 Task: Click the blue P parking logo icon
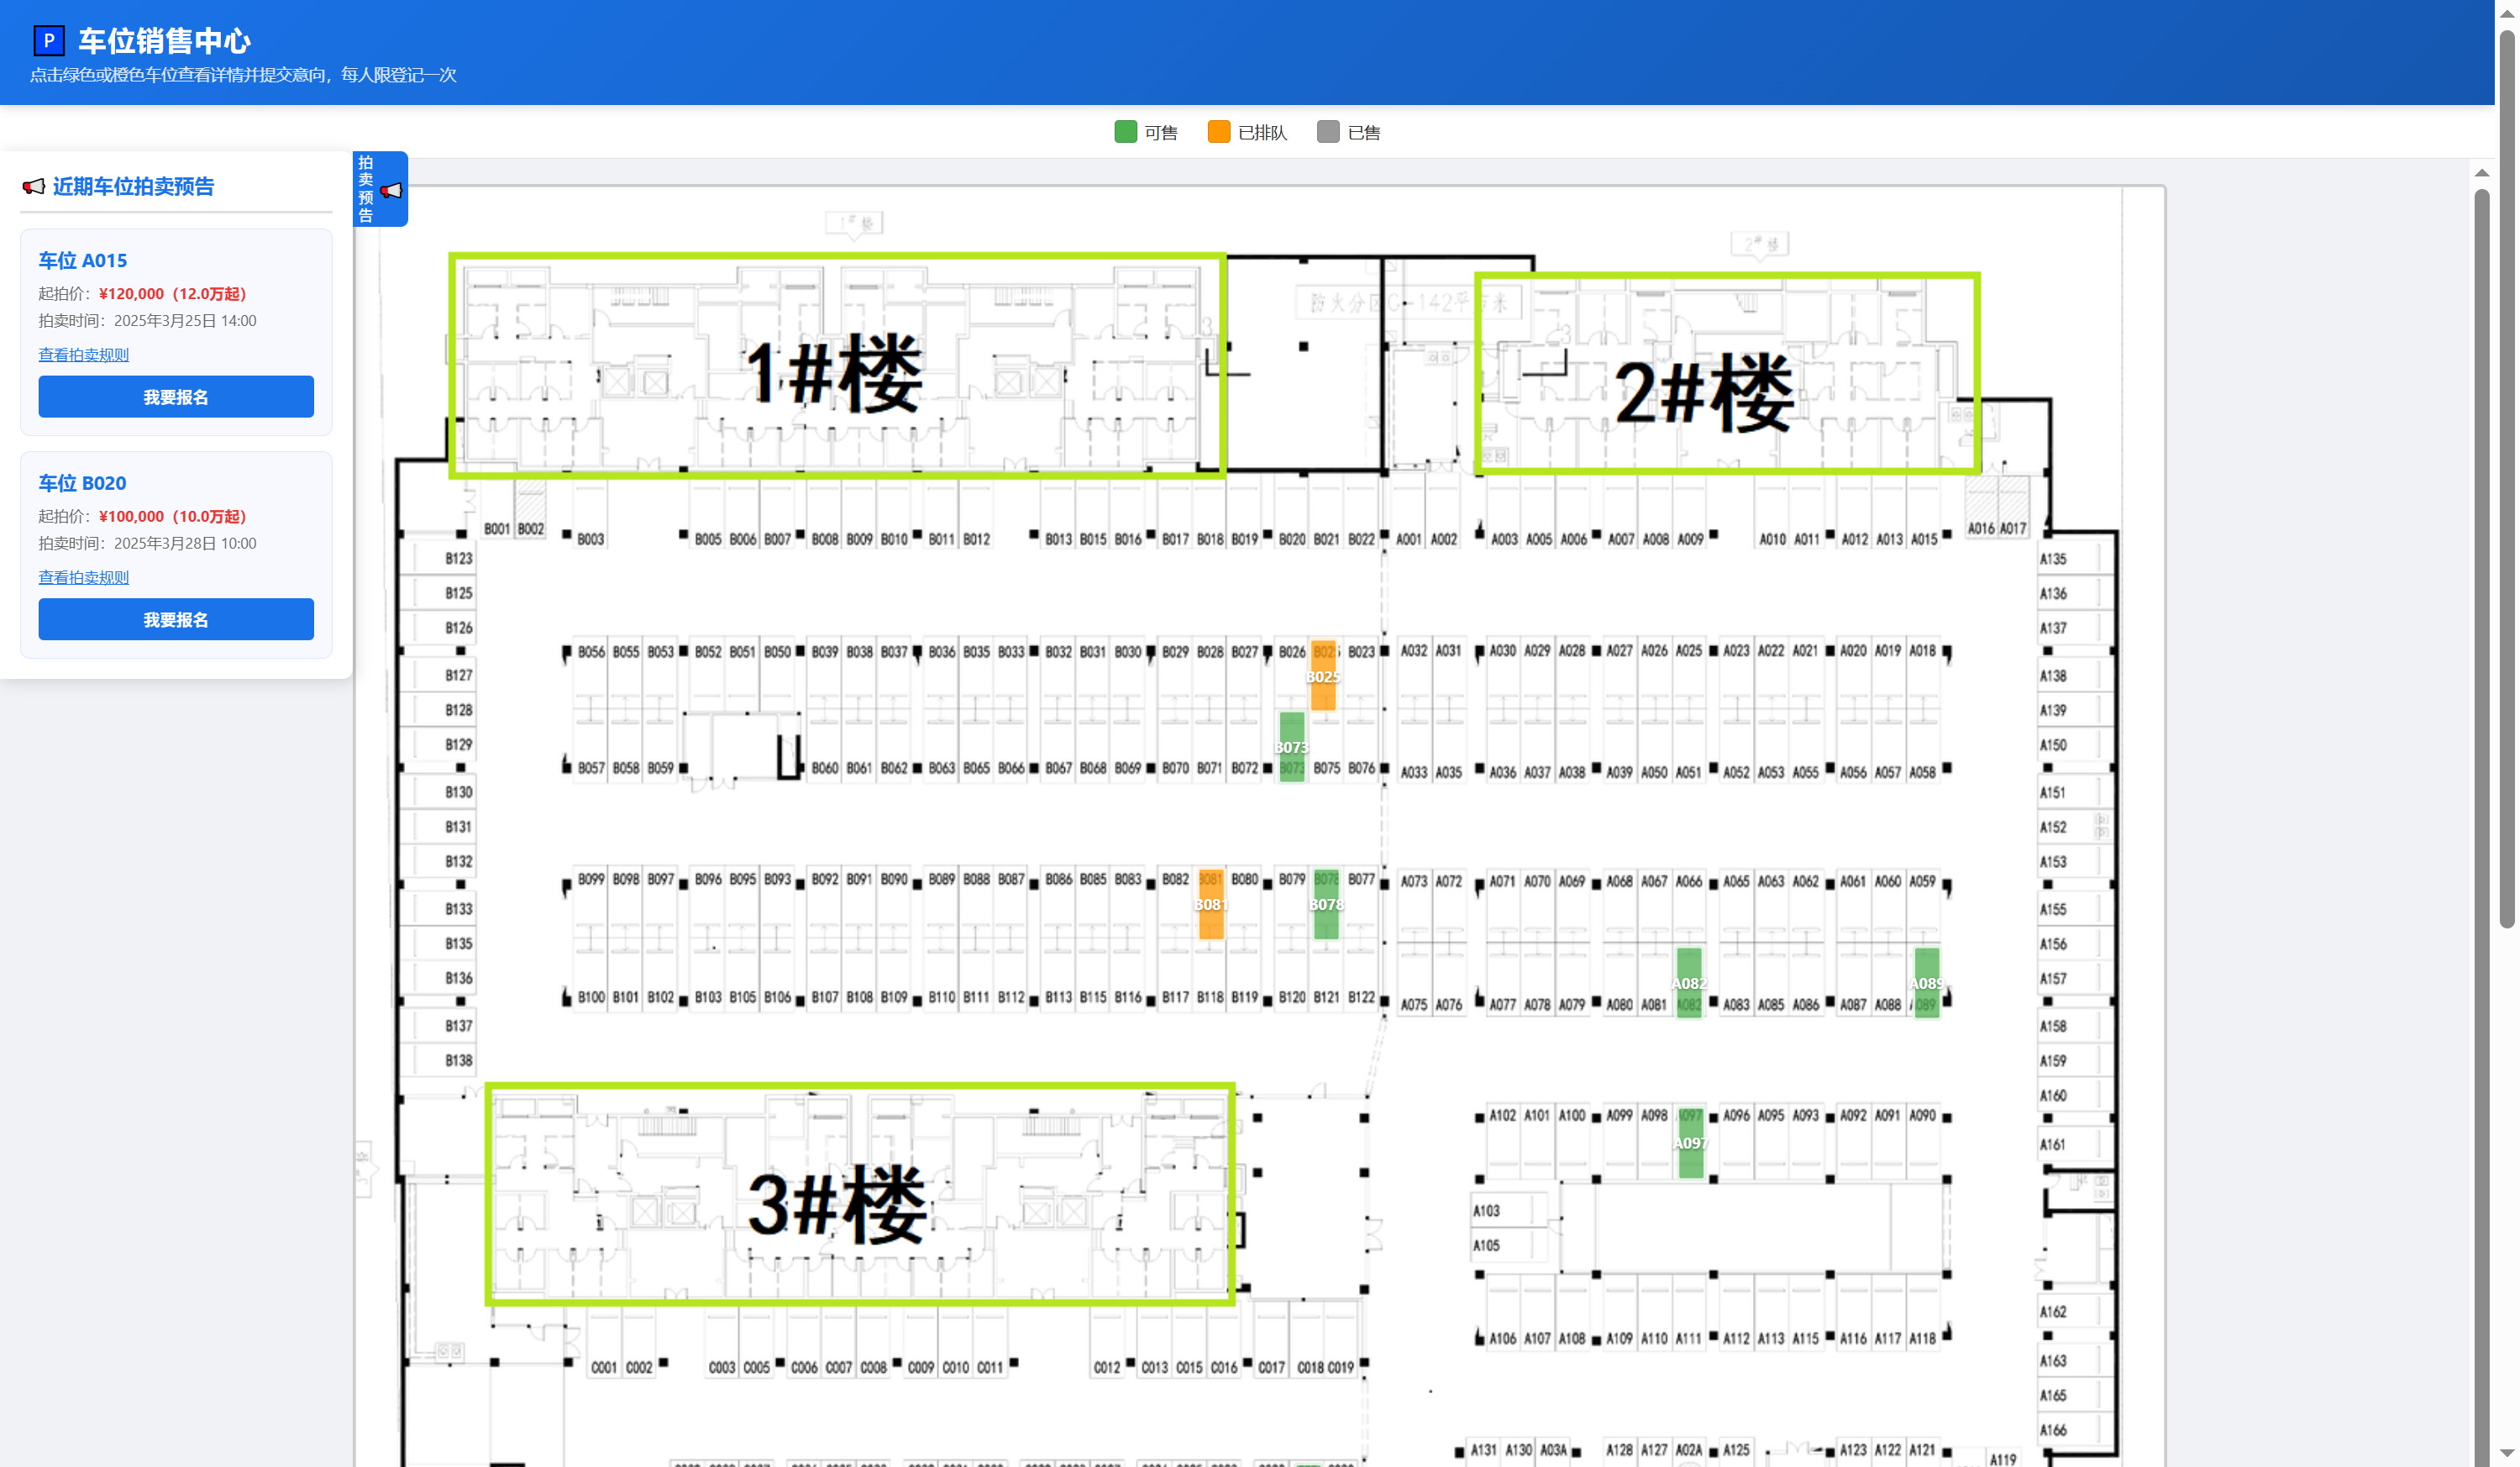pyautogui.click(x=49, y=40)
